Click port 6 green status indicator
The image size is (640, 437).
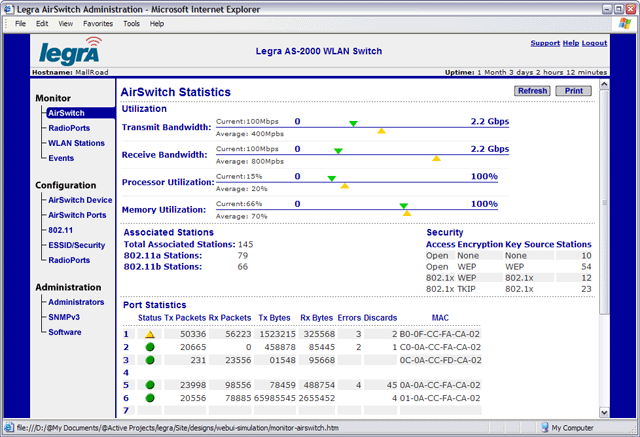150,398
